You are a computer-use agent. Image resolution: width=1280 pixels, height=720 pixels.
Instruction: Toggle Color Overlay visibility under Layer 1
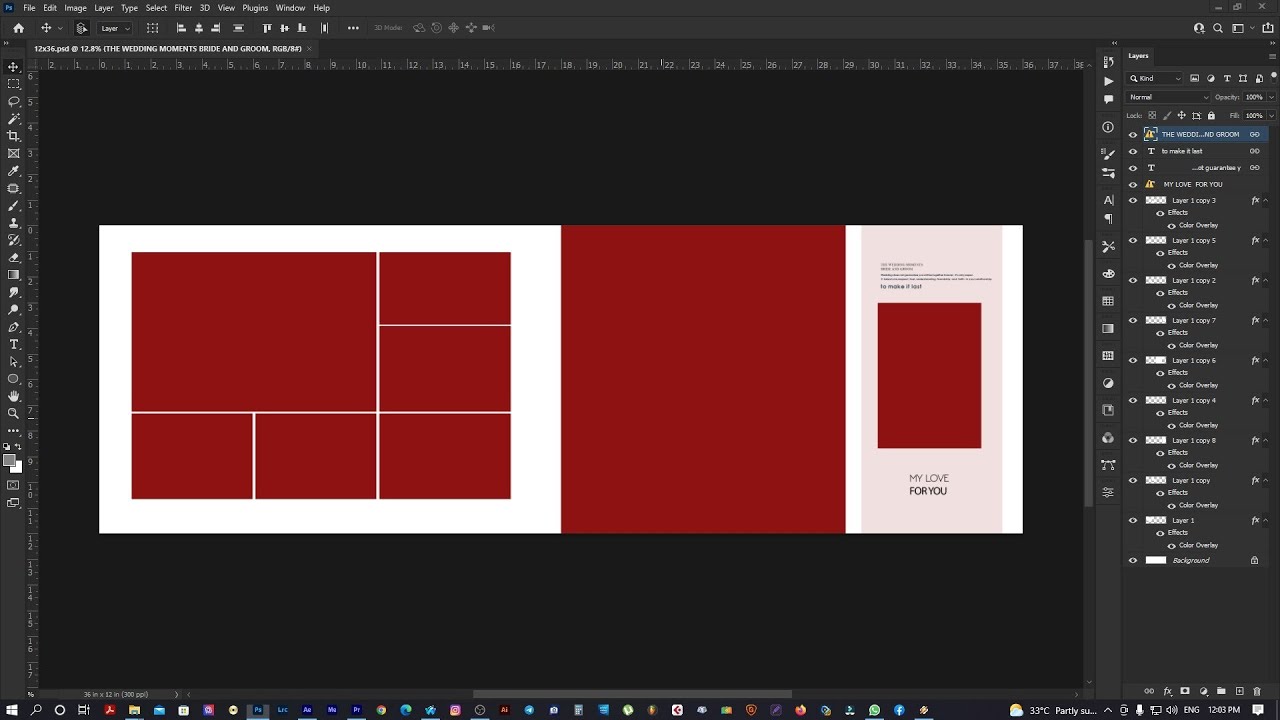tap(1172, 545)
